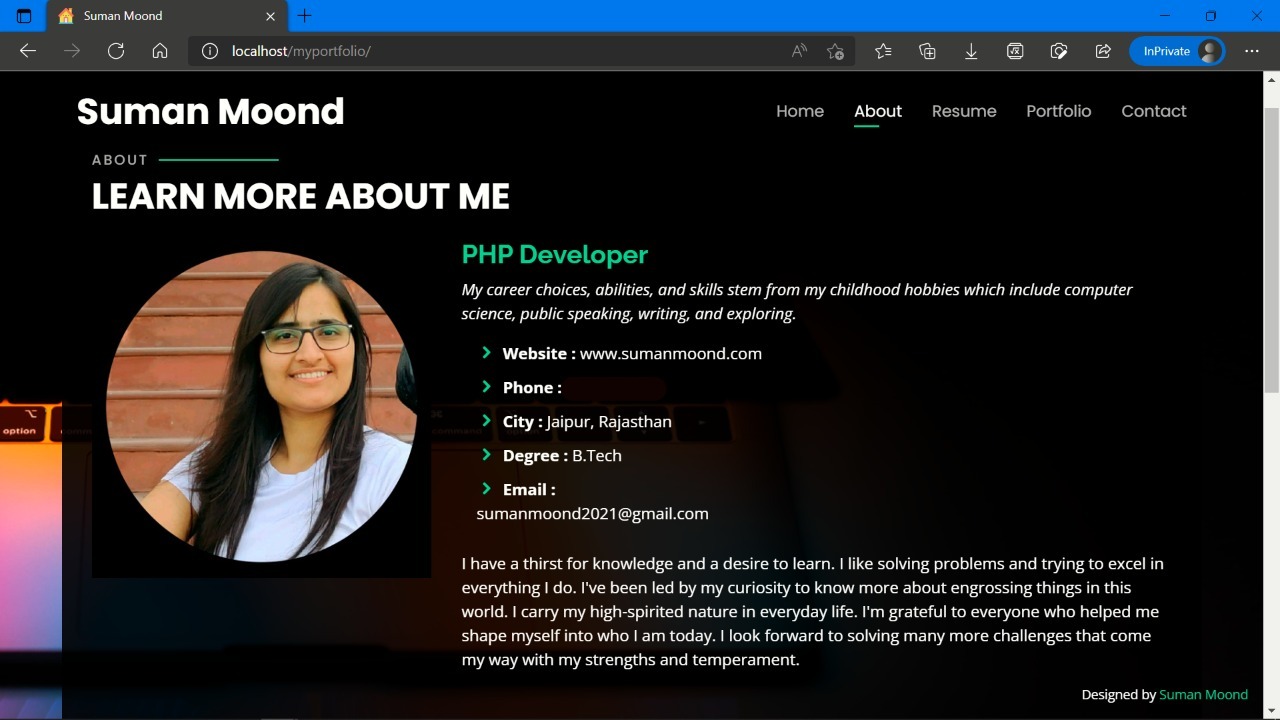Open a new tab with plus button

pyautogui.click(x=305, y=16)
